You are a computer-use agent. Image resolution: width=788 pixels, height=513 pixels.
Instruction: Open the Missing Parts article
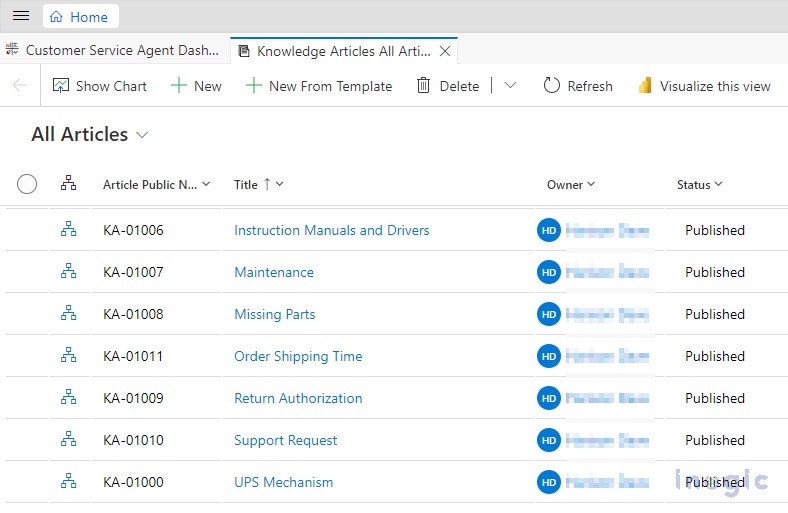pos(274,314)
